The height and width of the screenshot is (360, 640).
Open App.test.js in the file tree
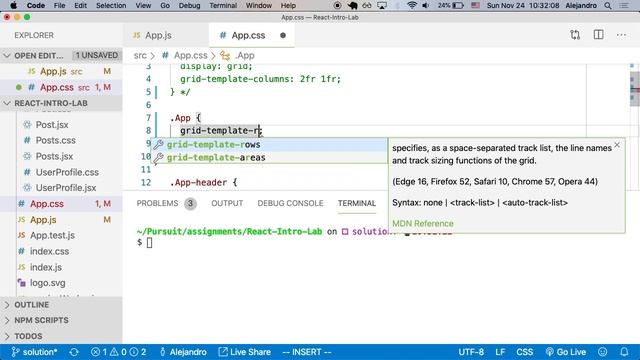click(x=52, y=236)
